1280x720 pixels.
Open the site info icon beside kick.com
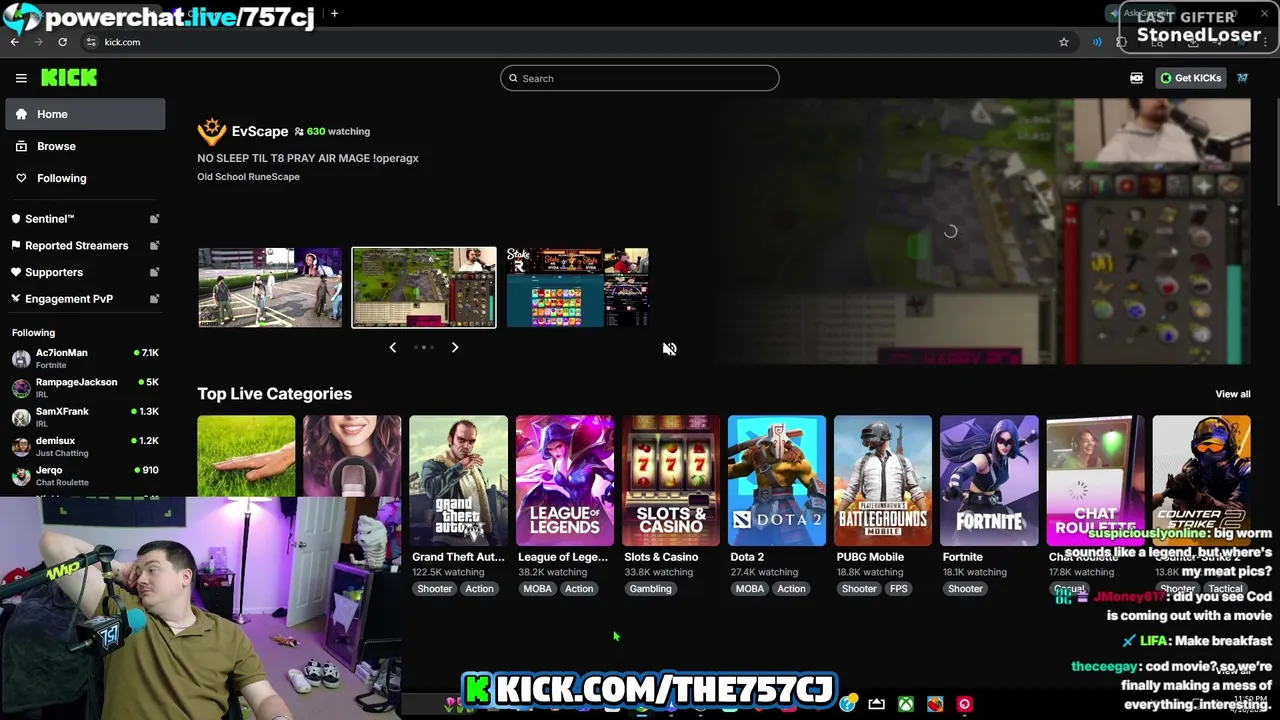pos(91,42)
